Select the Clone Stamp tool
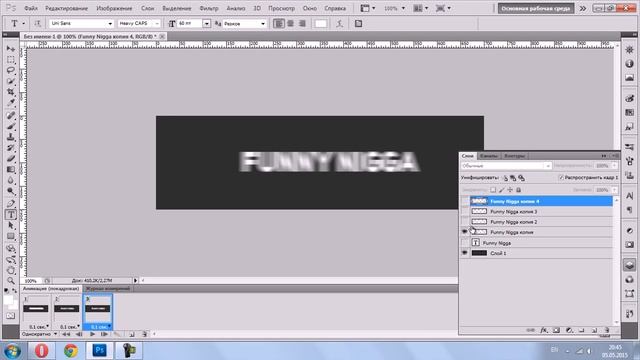 coord(11,137)
